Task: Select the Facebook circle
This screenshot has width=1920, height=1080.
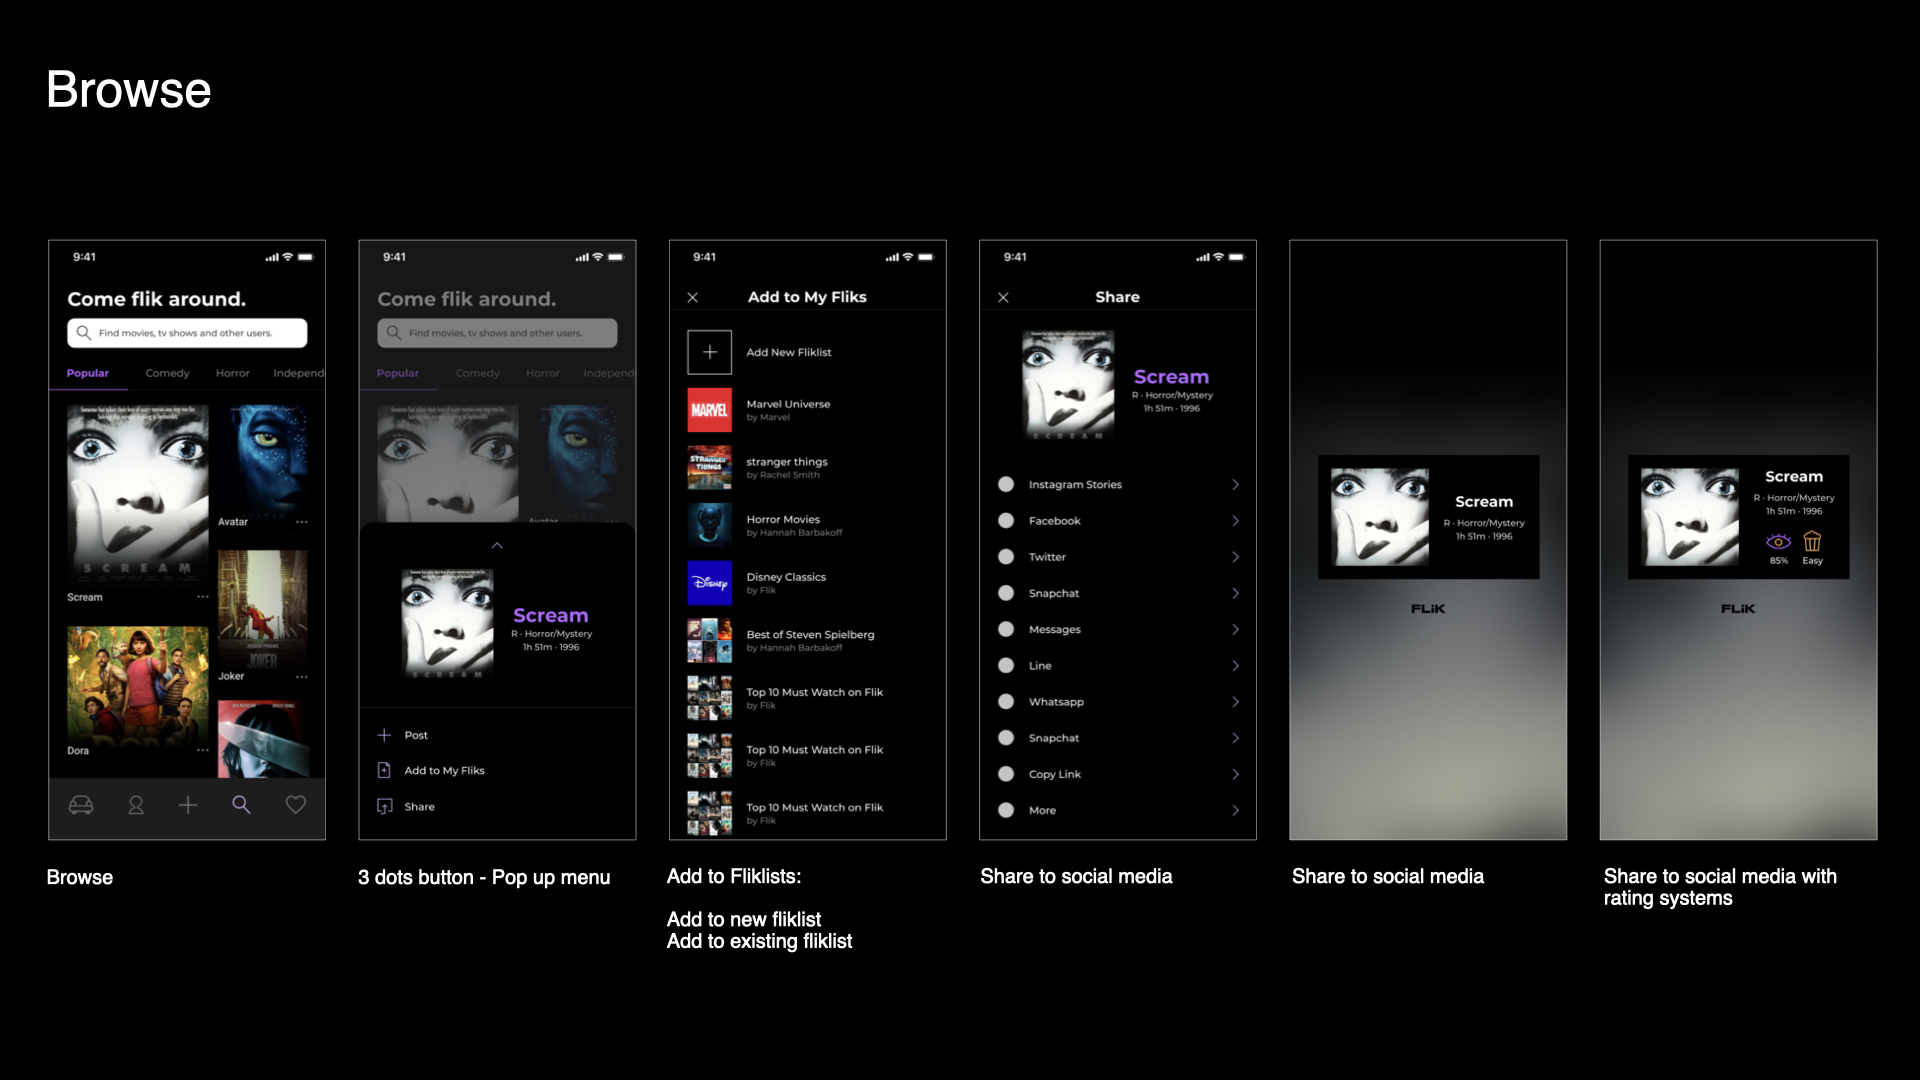Action: tap(1006, 521)
